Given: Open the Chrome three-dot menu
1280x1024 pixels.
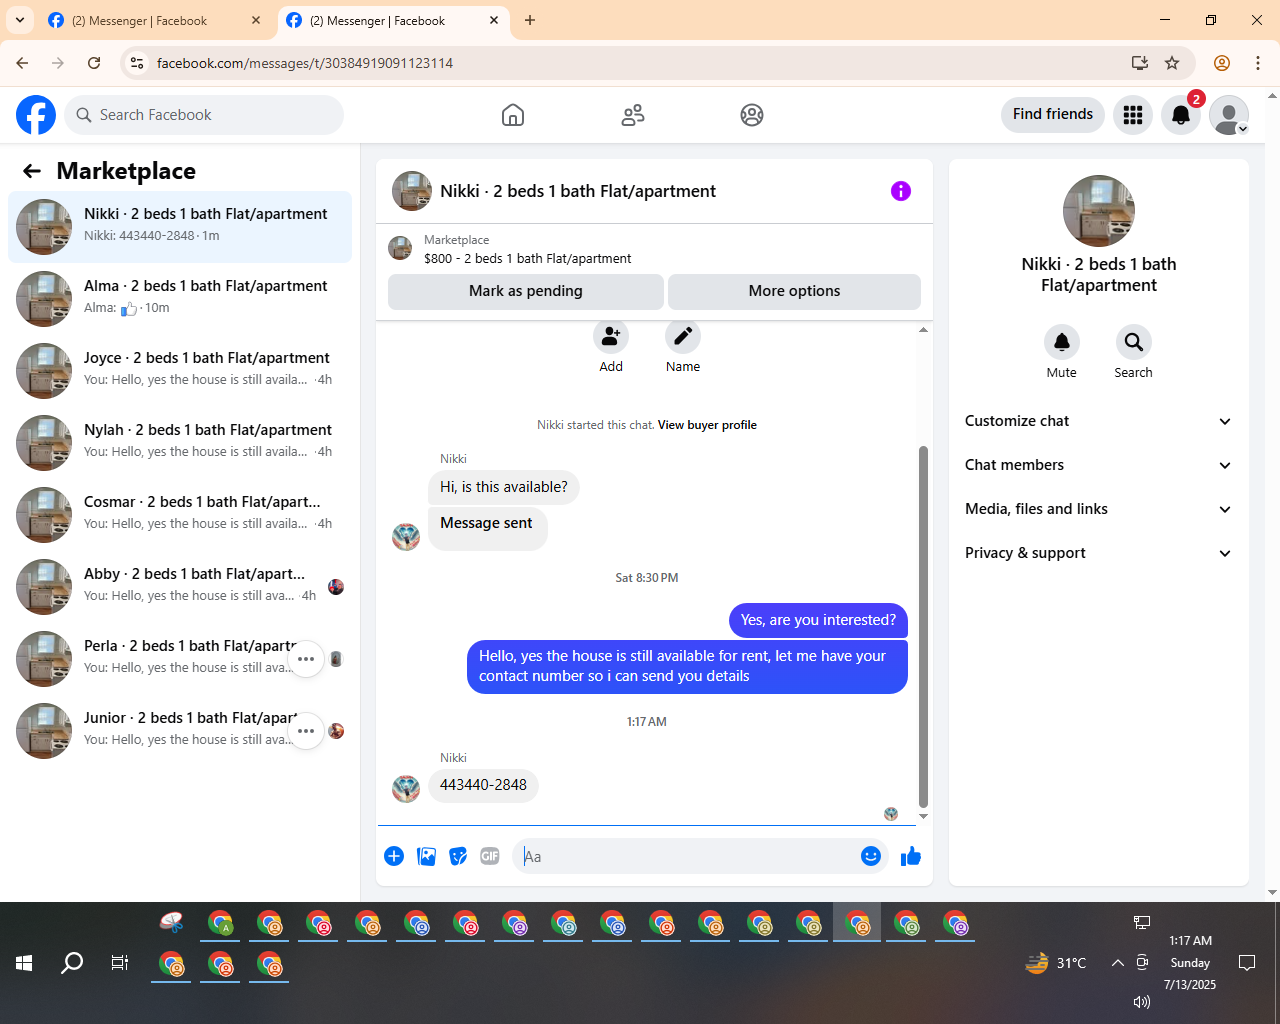Looking at the screenshot, I should (1258, 63).
